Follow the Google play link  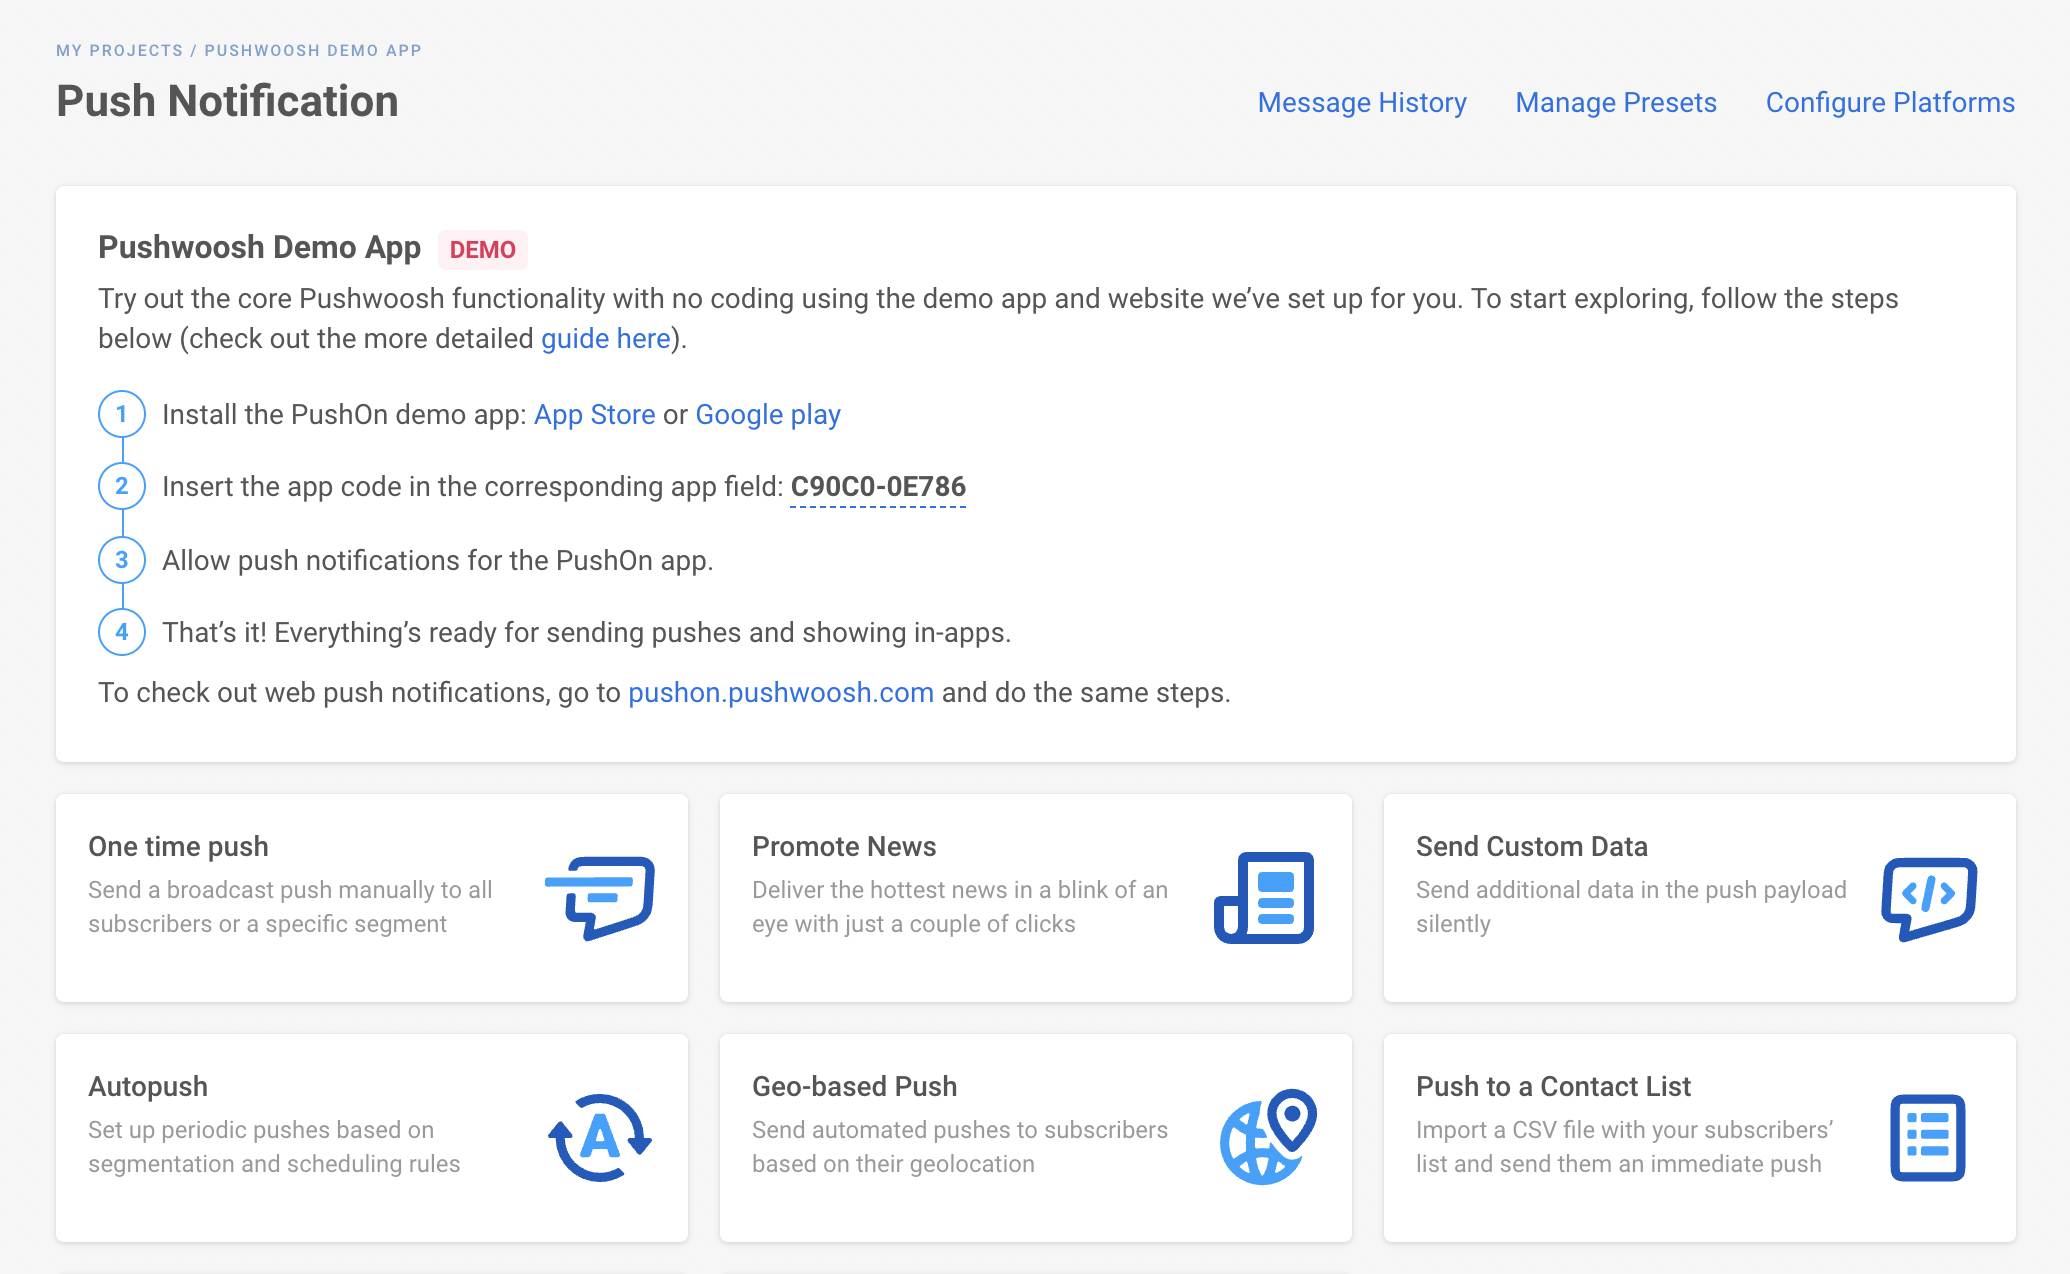[768, 414]
